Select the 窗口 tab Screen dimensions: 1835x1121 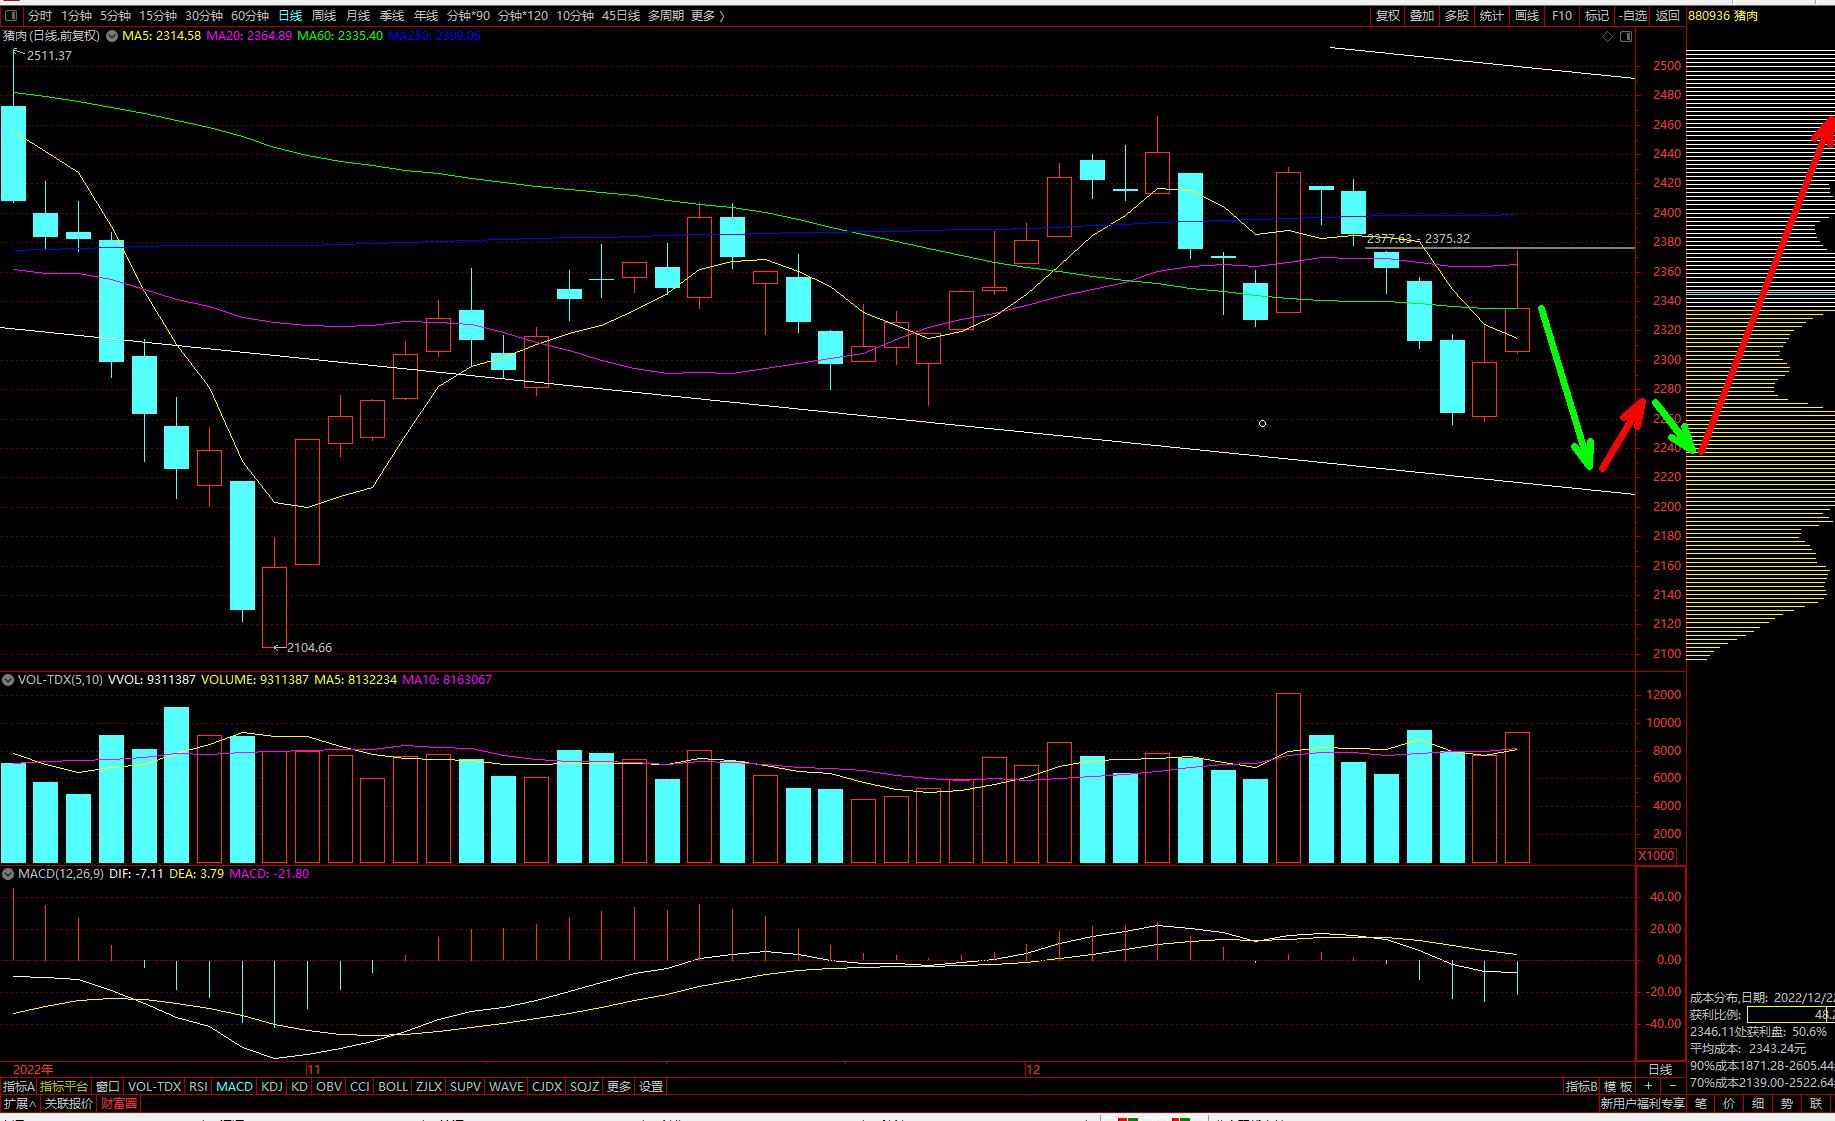tap(108, 1086)
